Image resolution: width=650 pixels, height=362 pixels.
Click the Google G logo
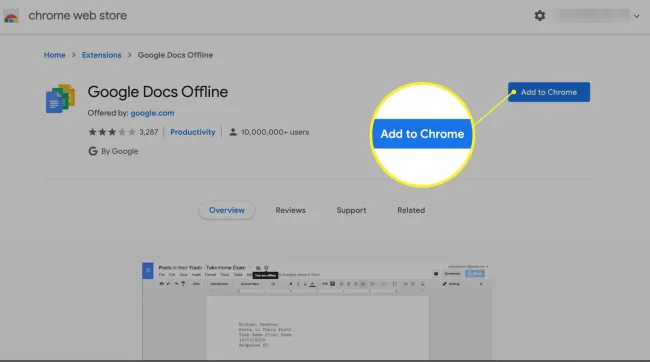93,151
